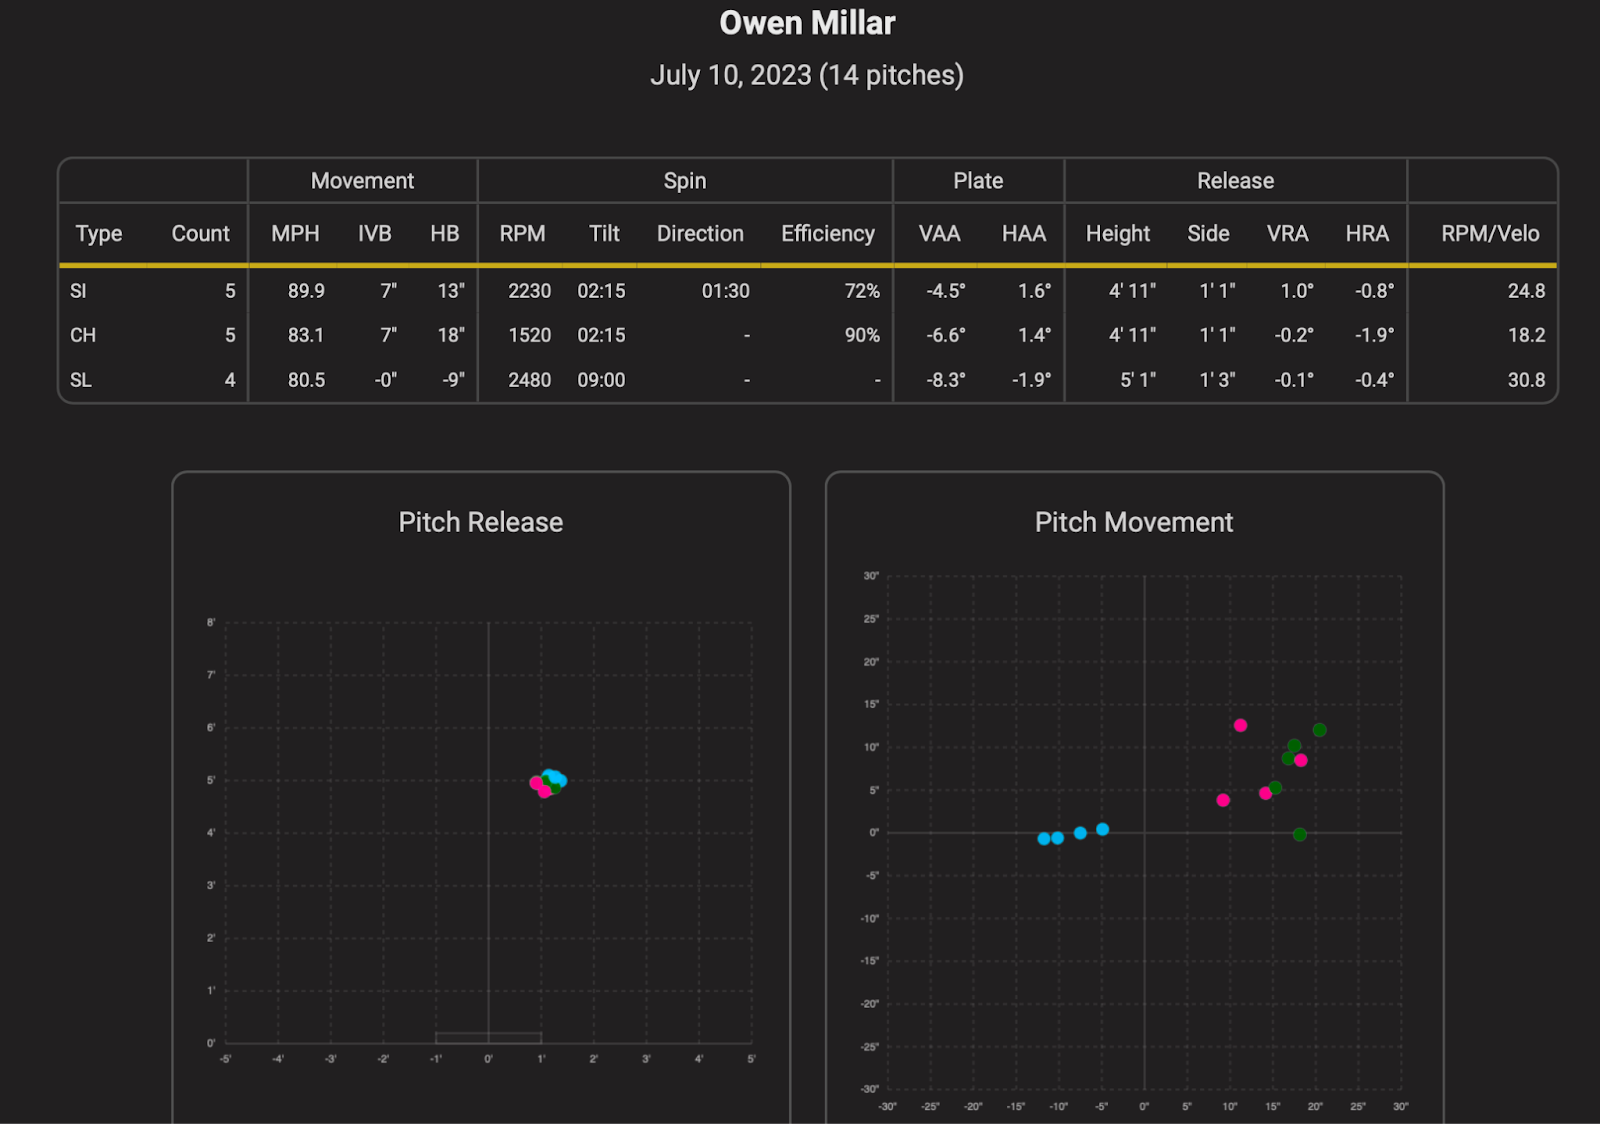Click the SL VAA value -8.3°

point(946,380)
